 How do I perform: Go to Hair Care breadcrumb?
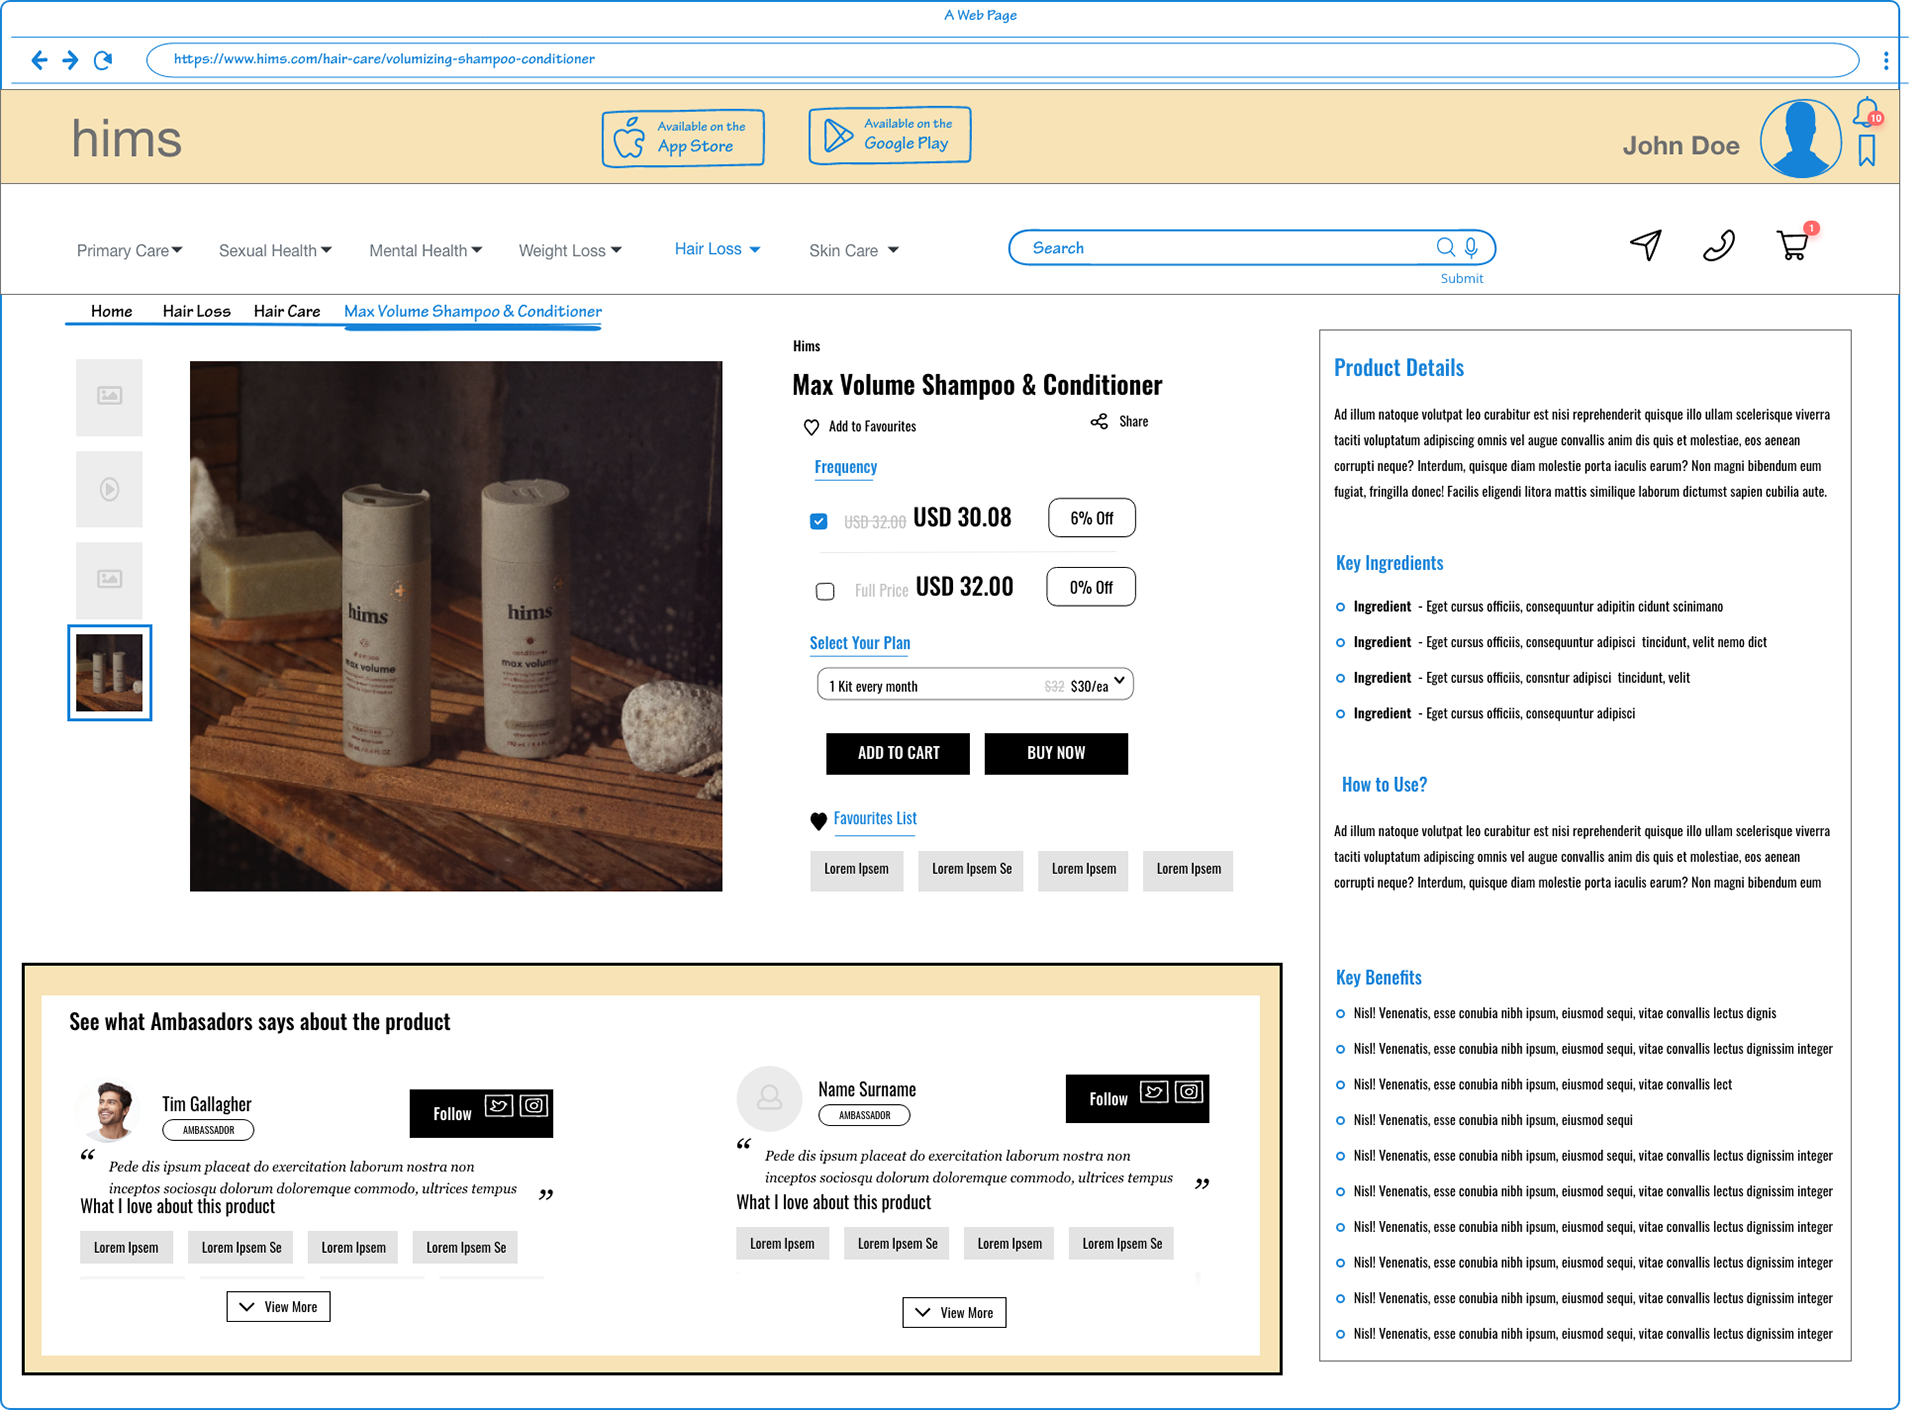[x=287, y=311]
